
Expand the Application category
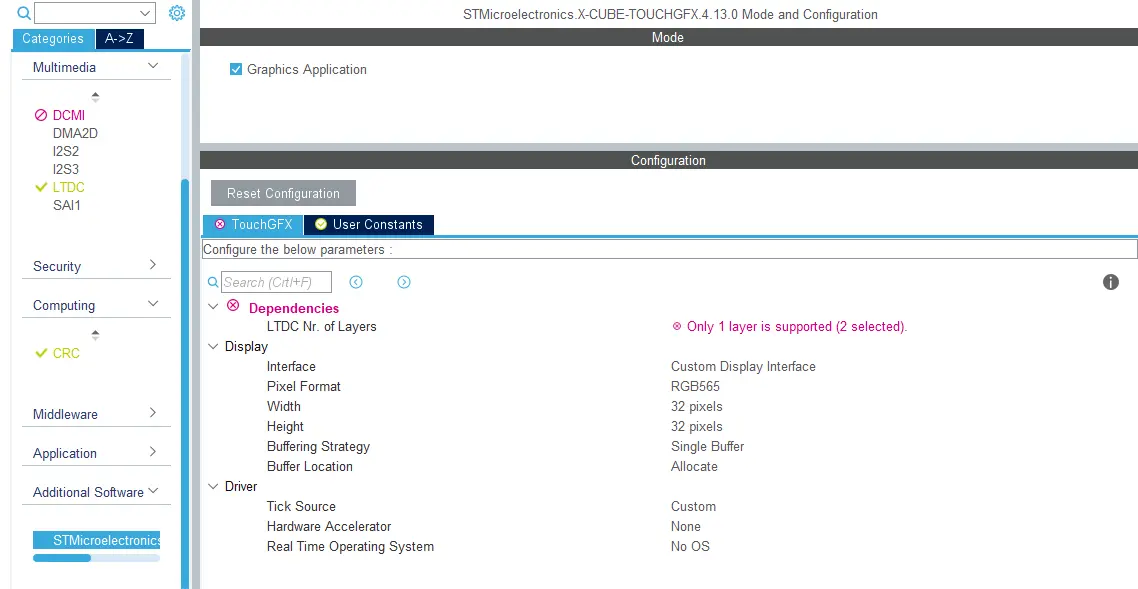point(152,452)
